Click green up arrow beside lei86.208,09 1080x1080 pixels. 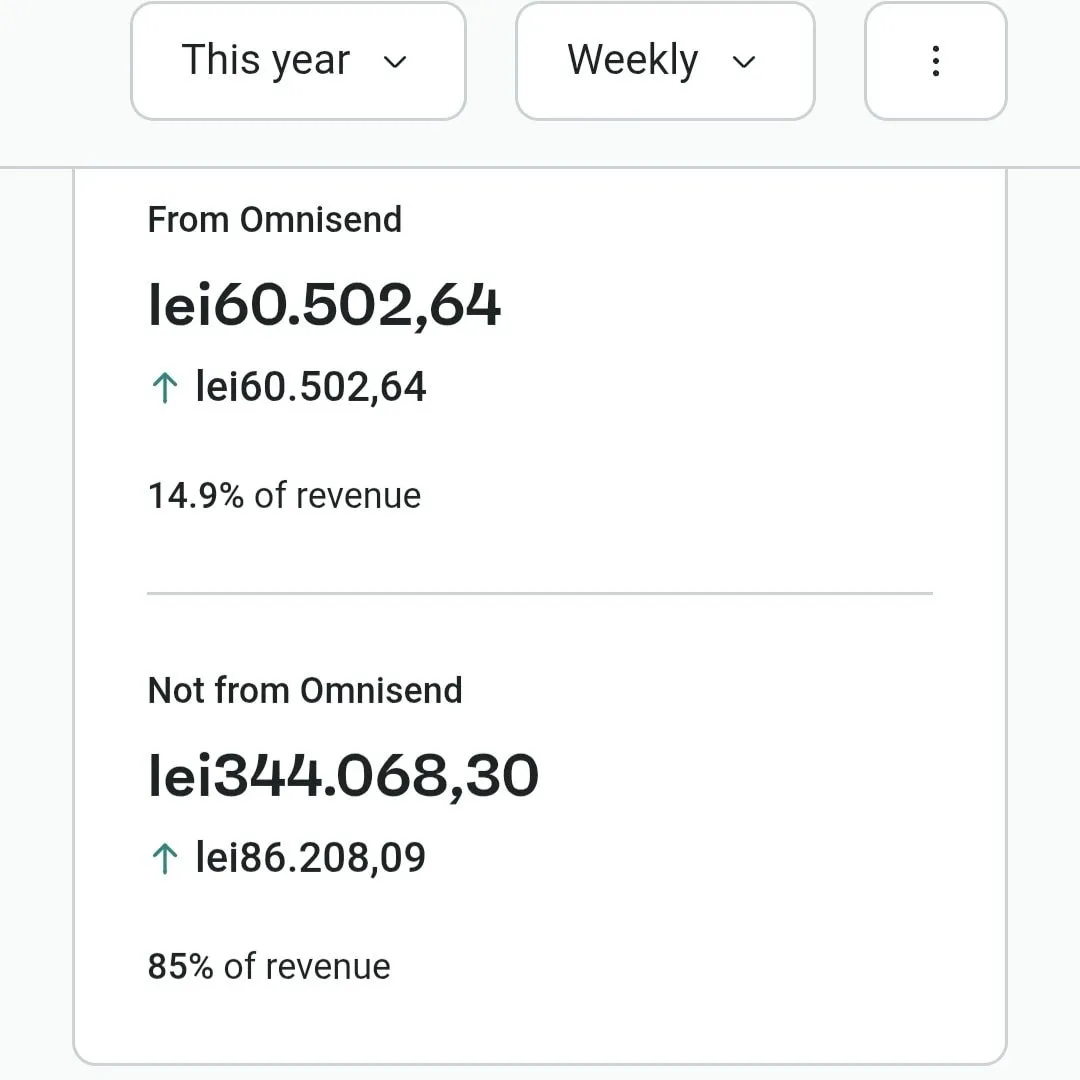[164, 858]
